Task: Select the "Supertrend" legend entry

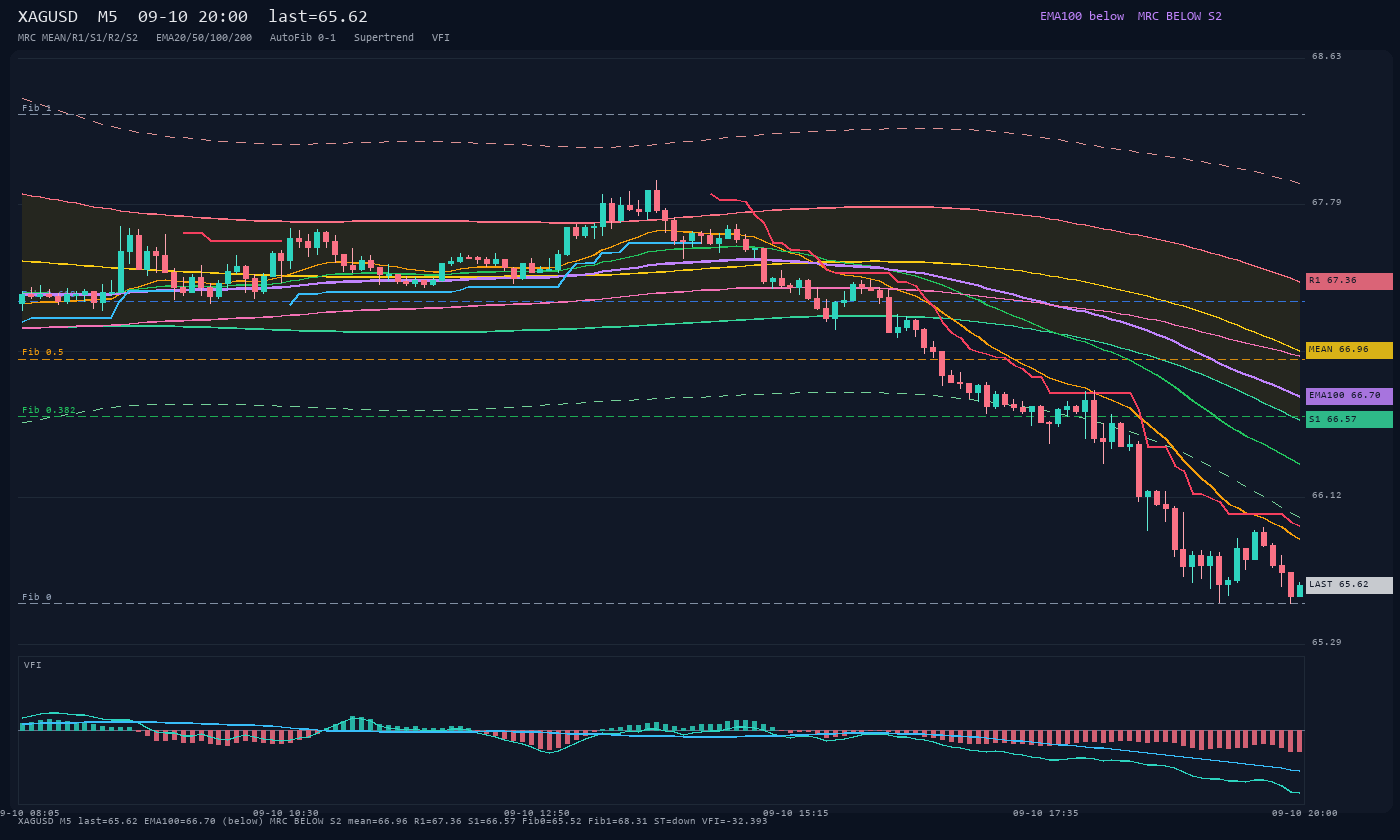Action: pos(384,38)
